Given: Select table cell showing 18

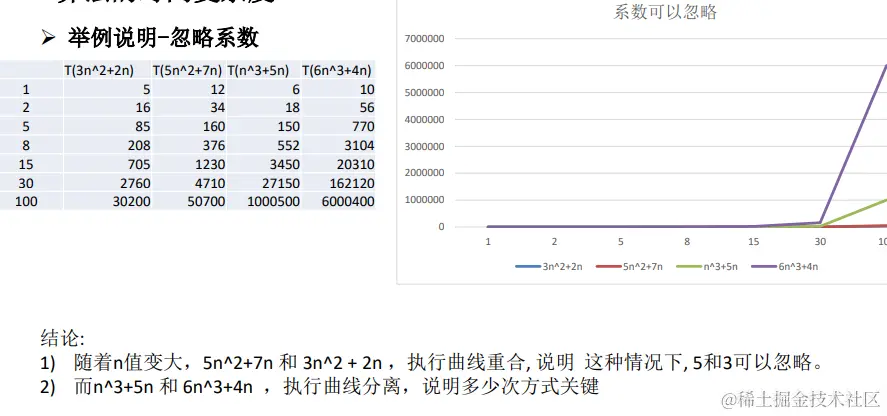Looking at the screenshot, I should coord(292,108).
